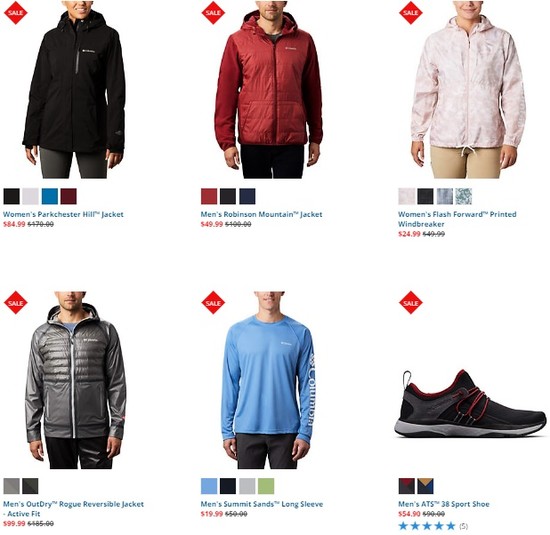This screenshot has height=535, width=550.
Task: Open Men's Summit Sands Long Sleeve link
Action: pyautogui.click(x=262, y=504)
